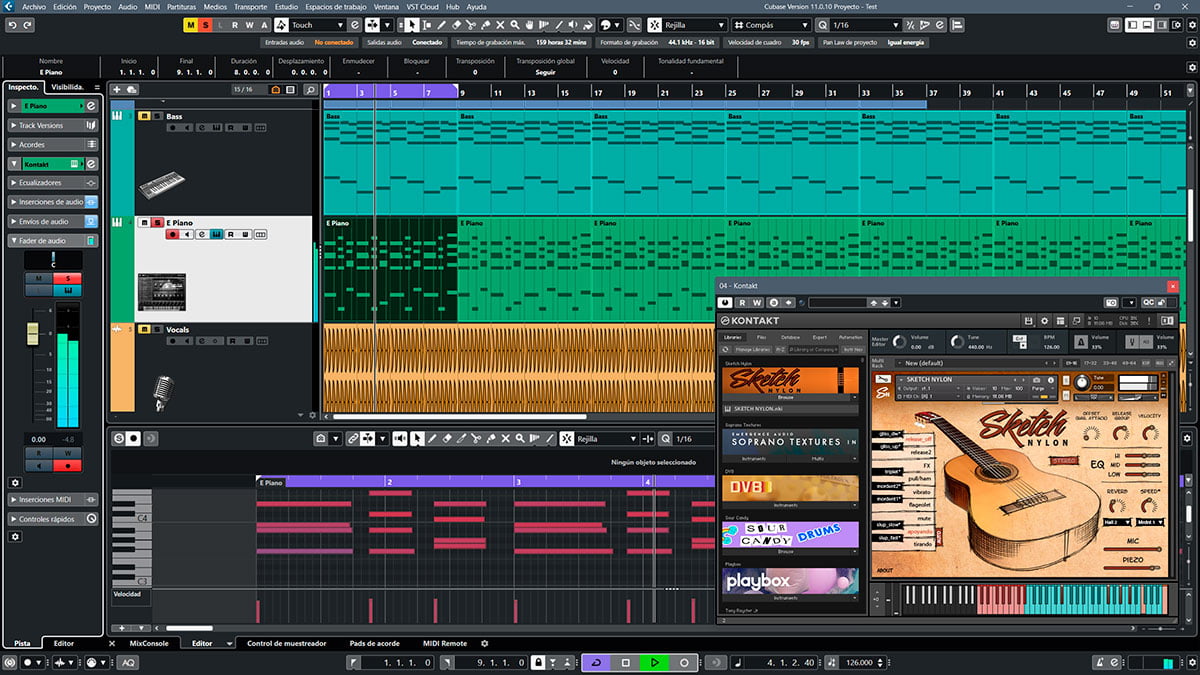1200x675 pixels.
Task: Click the Kontakt save disk icon
Action: point(1028,320)
